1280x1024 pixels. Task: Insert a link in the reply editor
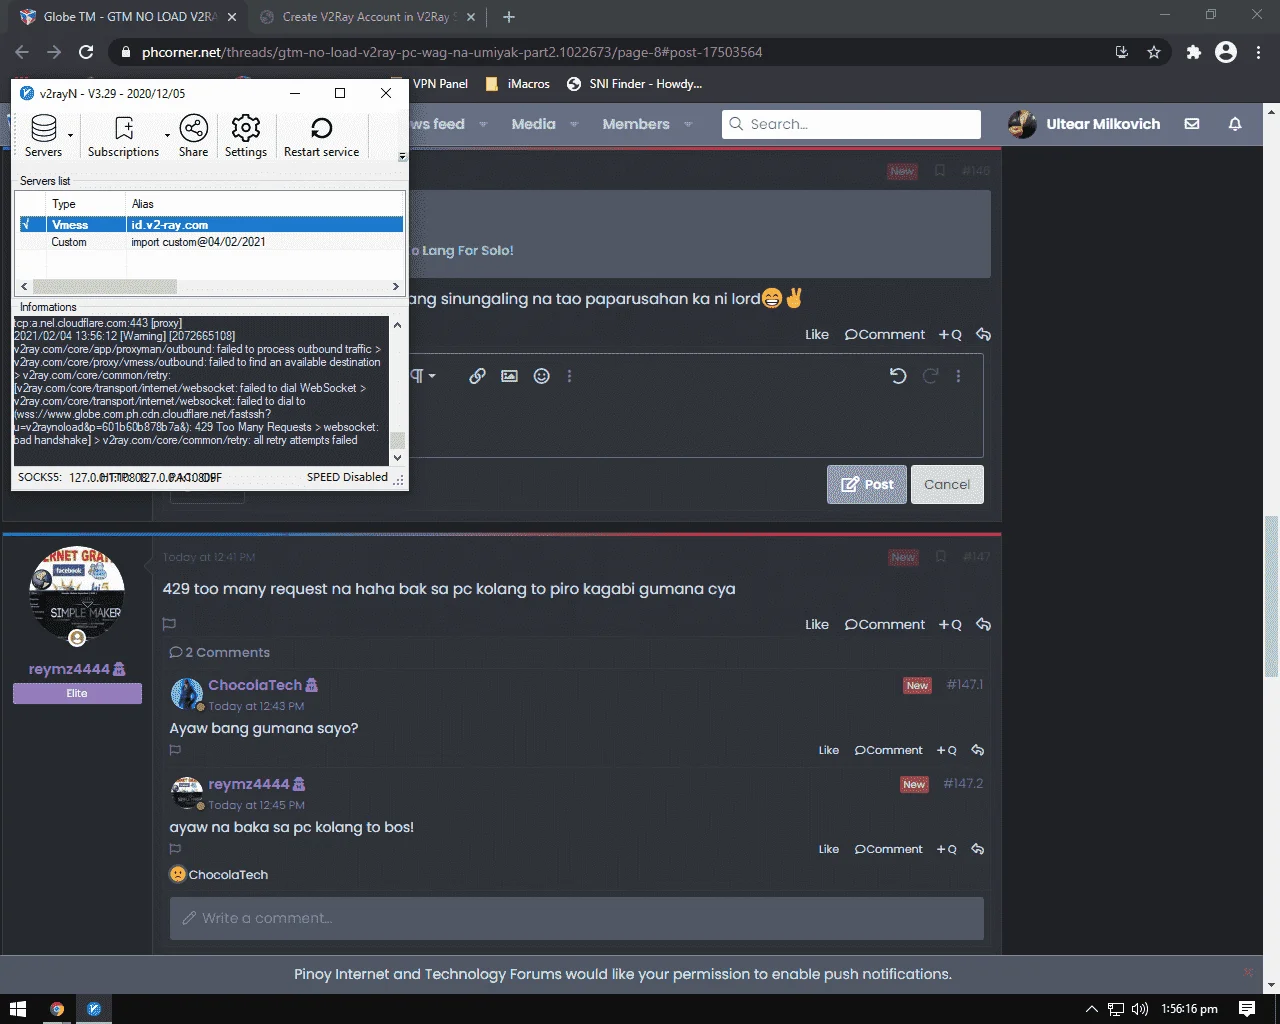477,376
